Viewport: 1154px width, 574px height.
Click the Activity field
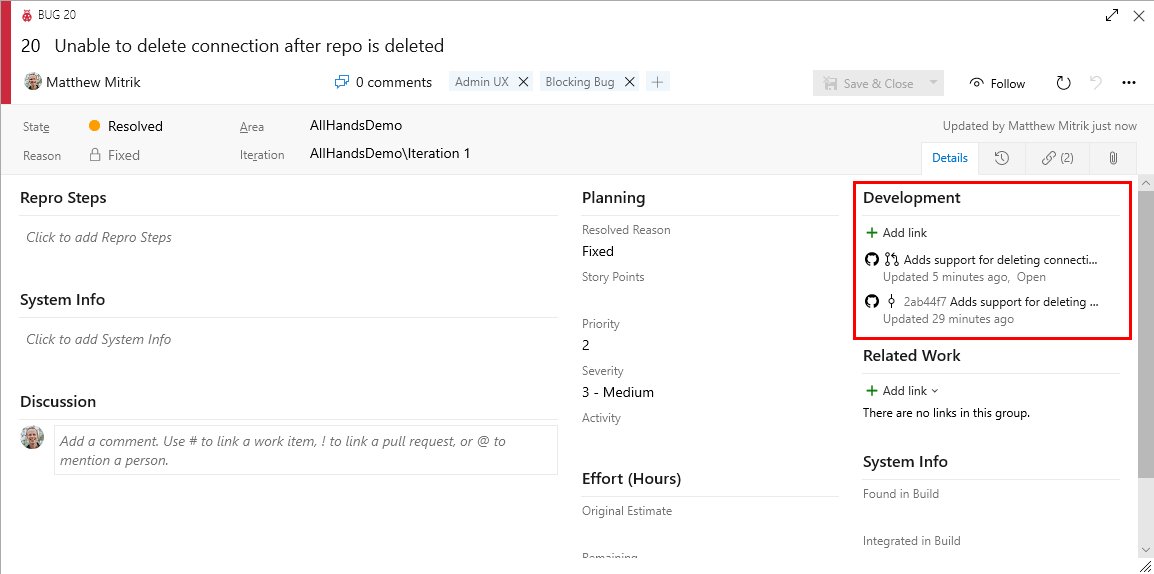[x=710, y=439]
